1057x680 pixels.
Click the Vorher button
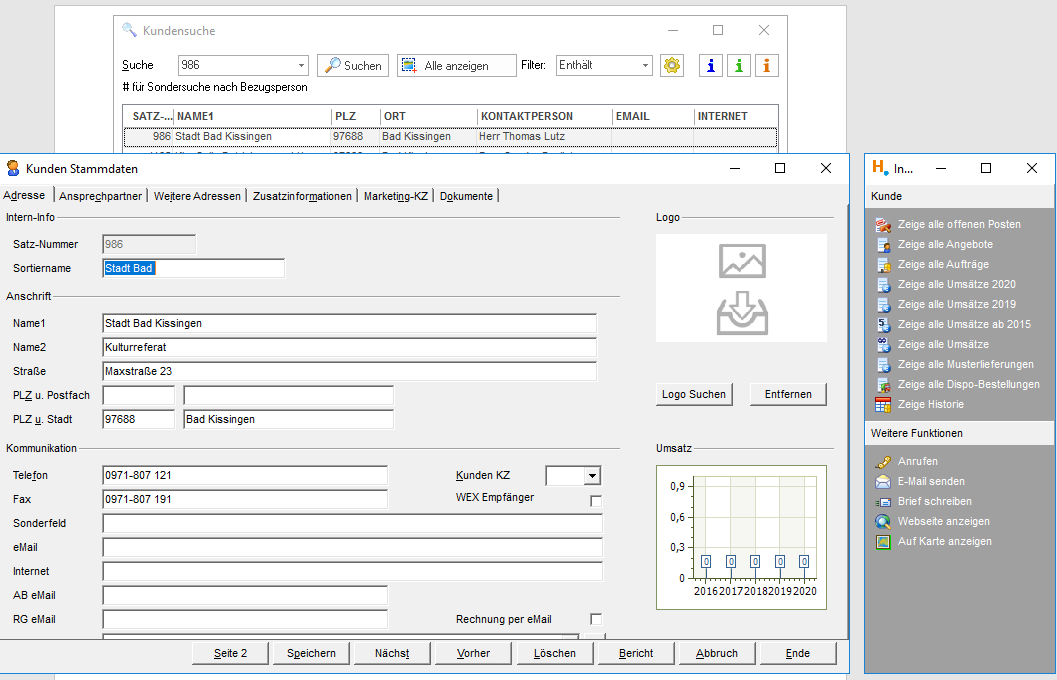(x=473, y=653)
